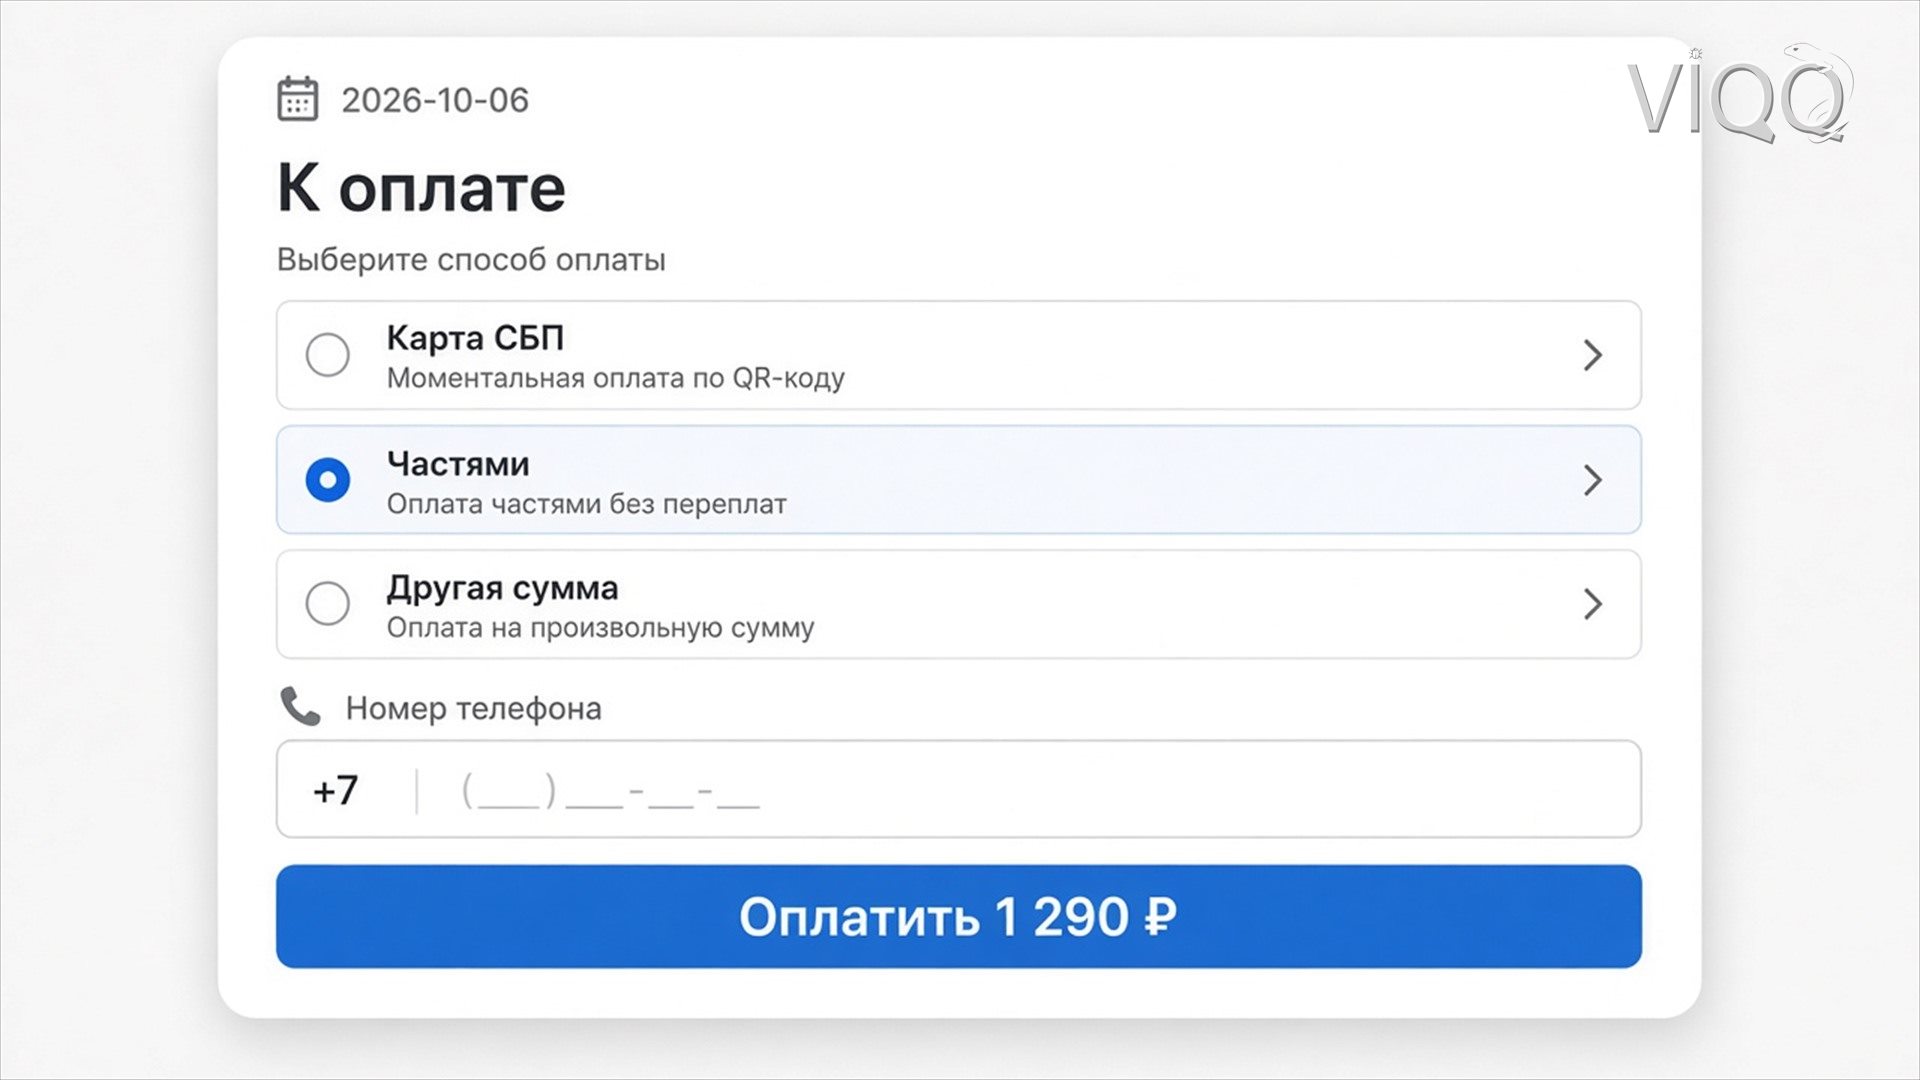Select the Частями radio button
The height and width of the screenshot is (1080, 1920).
[327, 480]
